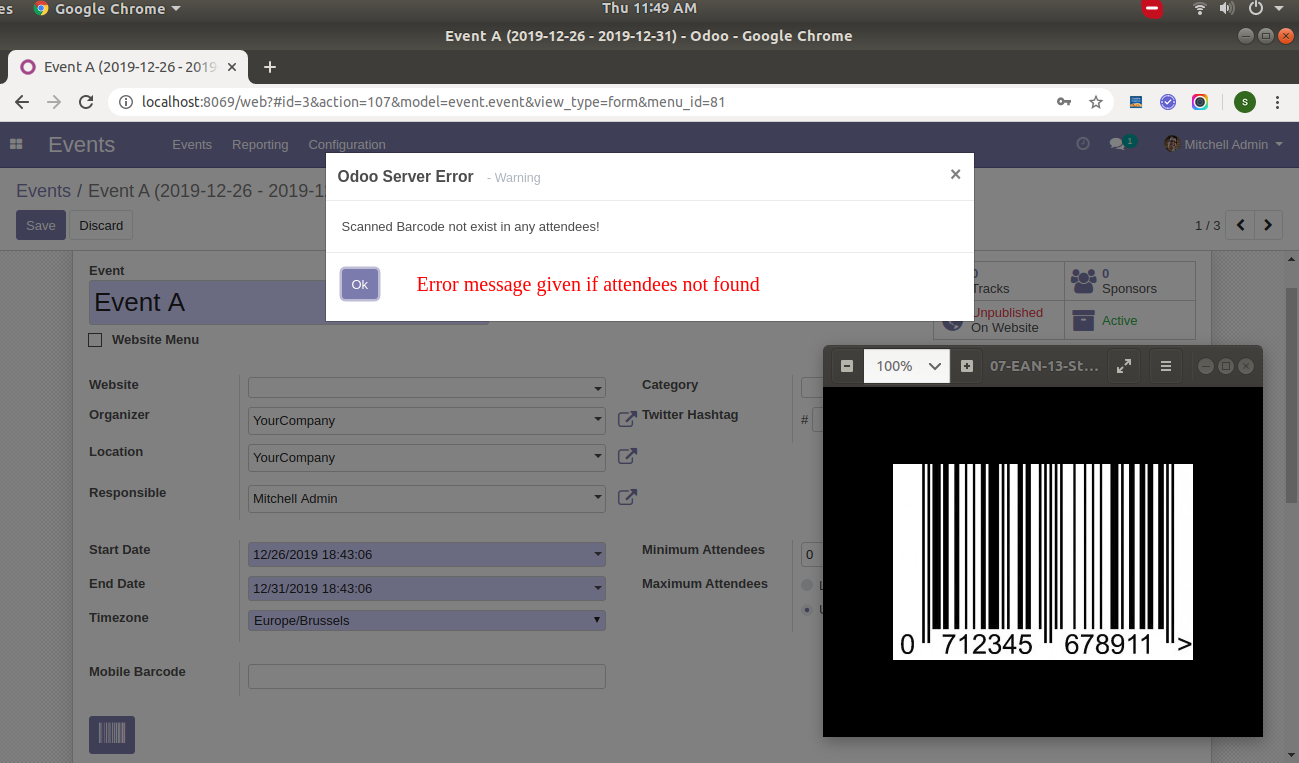
Task: Click the Minimum Attendees field
Action: pyautogui.click(x=811, y=554)
